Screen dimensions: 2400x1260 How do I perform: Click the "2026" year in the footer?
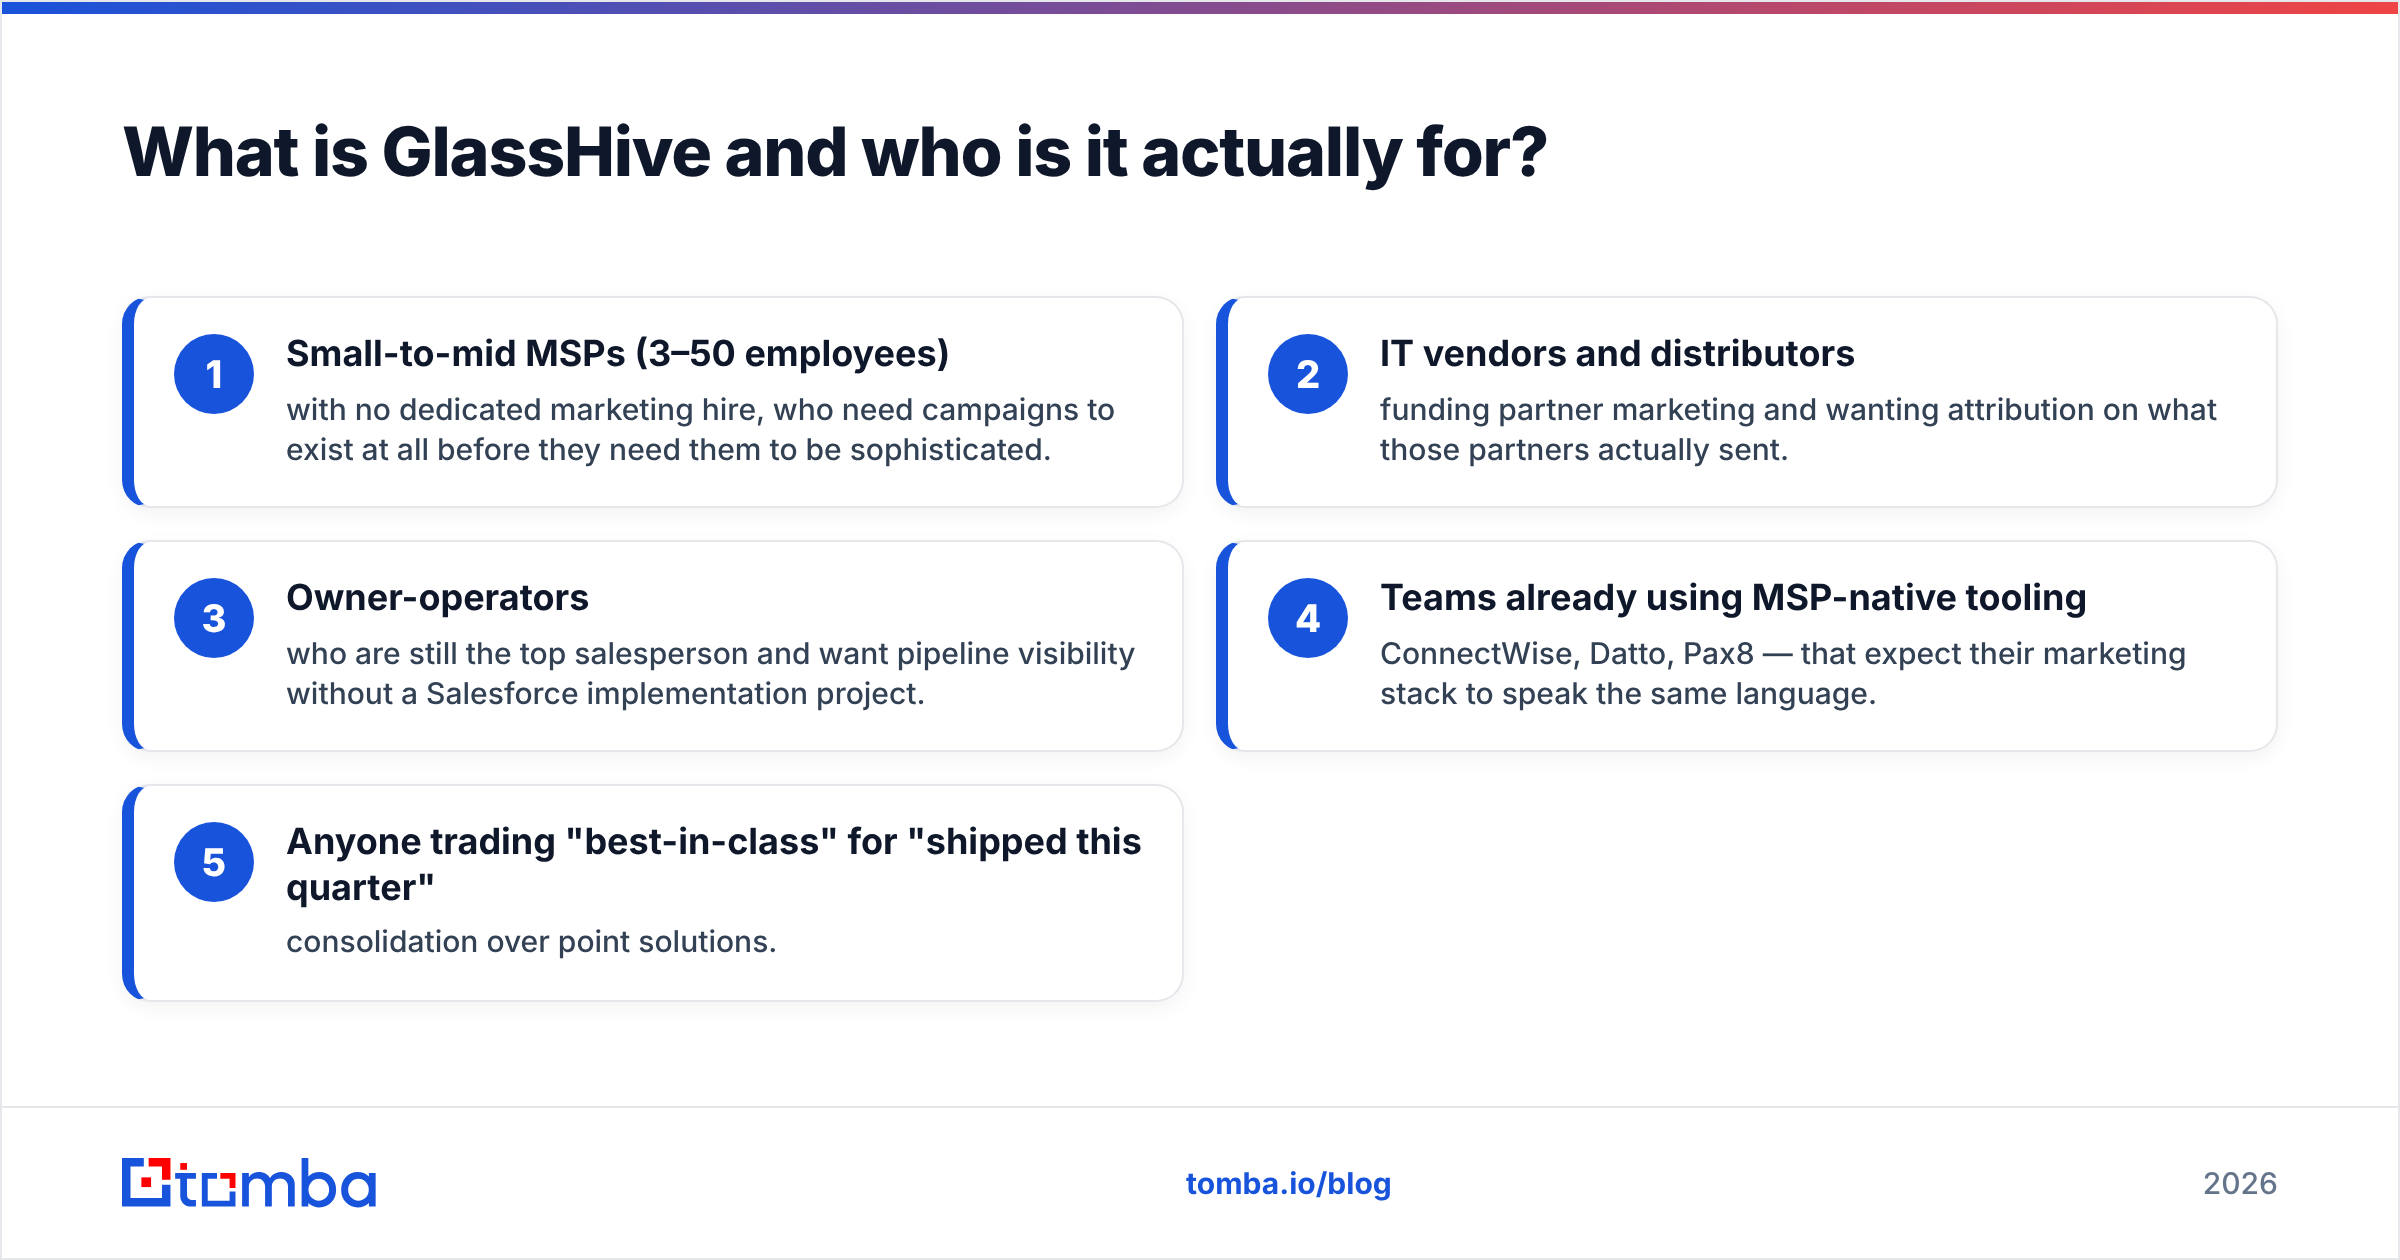point(2240,1184)
